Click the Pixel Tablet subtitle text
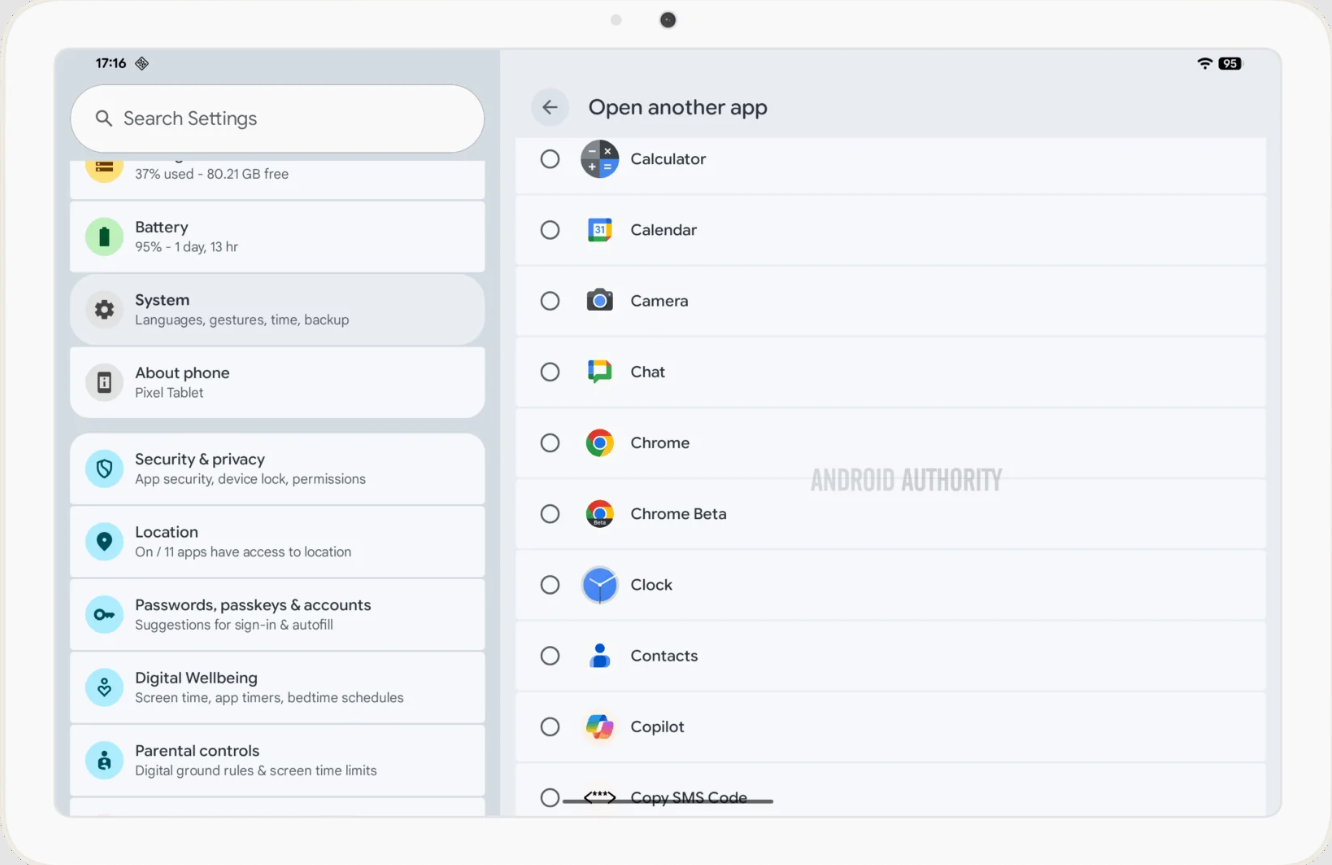Screen dimensions: 1332x865 pyautogui.click(x=169, y=393)
